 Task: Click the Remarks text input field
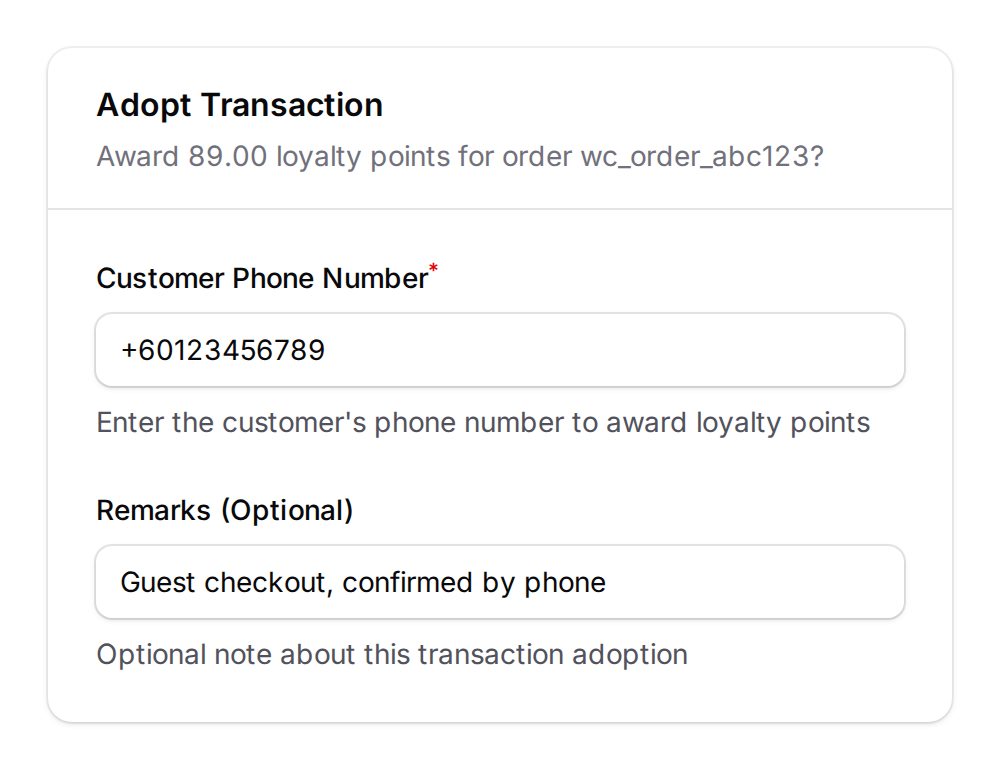pyautogui.click(x=500, y=582)
